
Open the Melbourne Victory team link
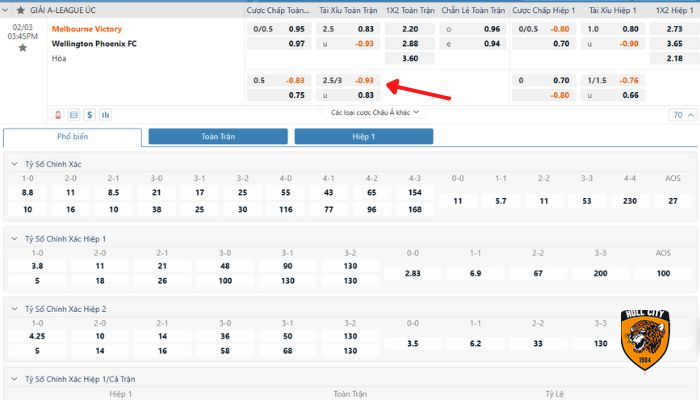coord(86,29)
